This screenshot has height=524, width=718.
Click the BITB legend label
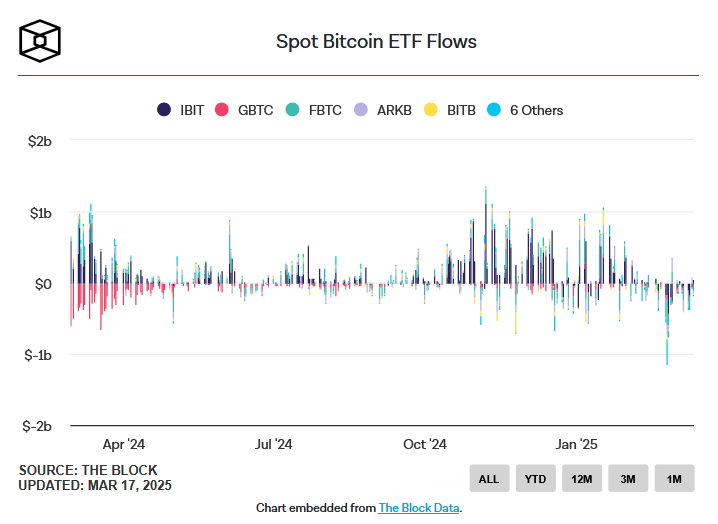point(461,110)
